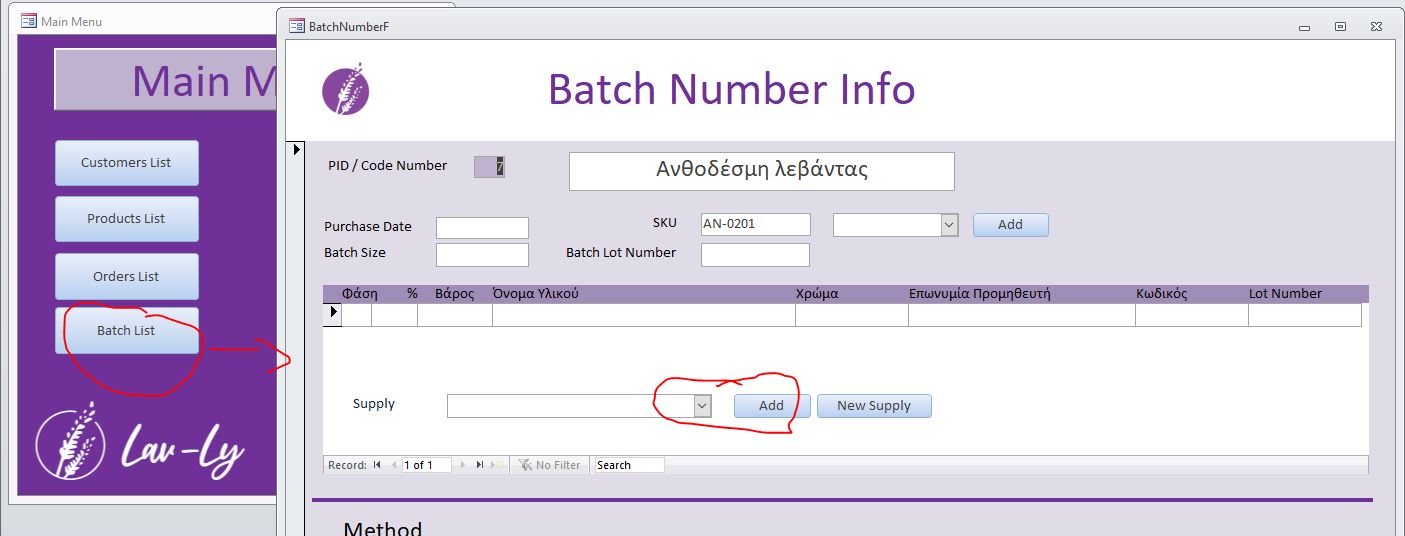Image resolution: width=1405 pixels, height=536 pixels.
Task: Click the Lot Number cell in subform row
Action: click(1305, 315)
